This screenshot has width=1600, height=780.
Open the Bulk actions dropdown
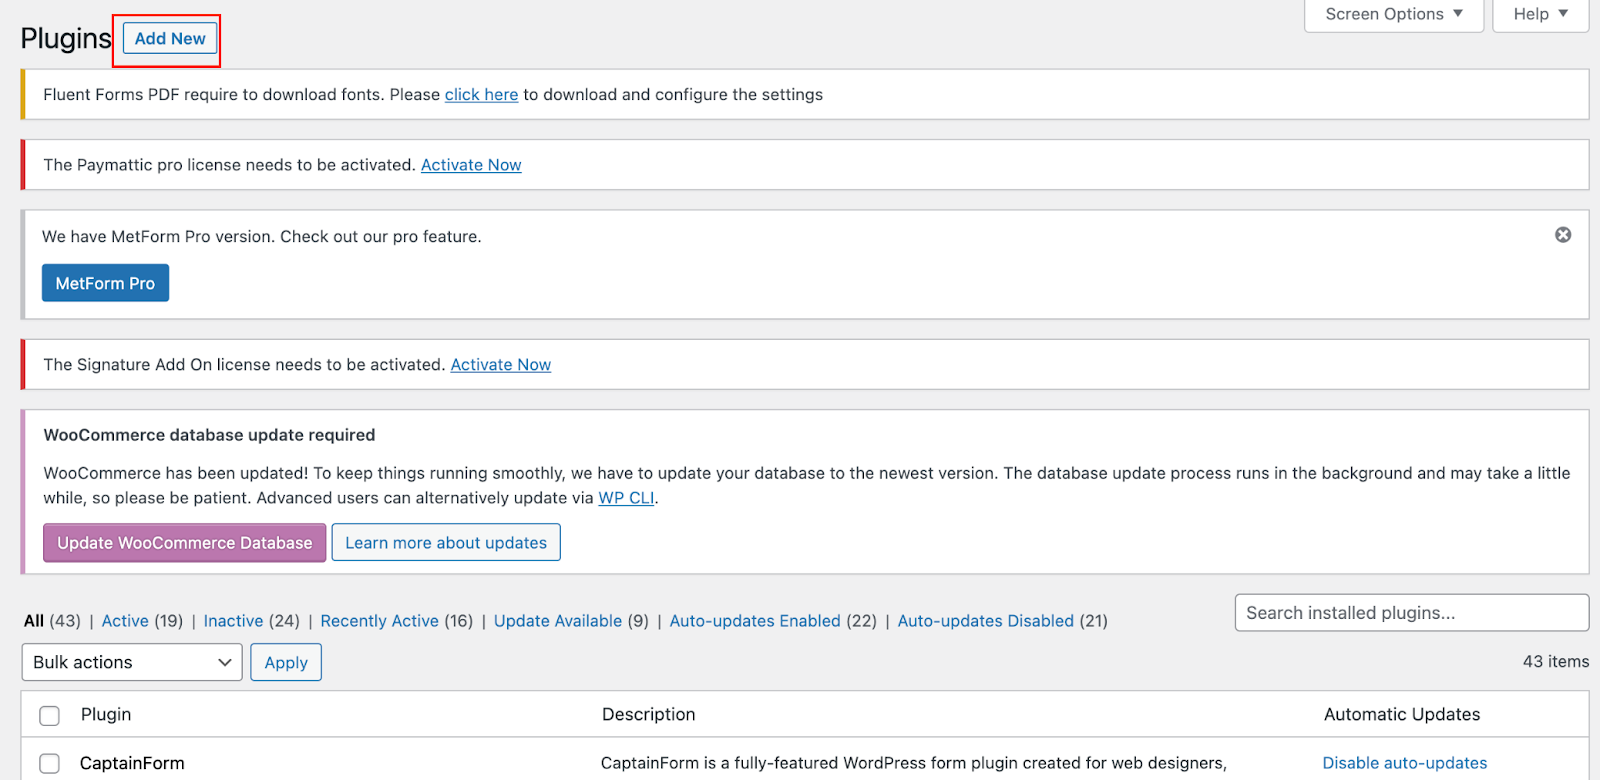pyautogui.click(x=132, y=662)
